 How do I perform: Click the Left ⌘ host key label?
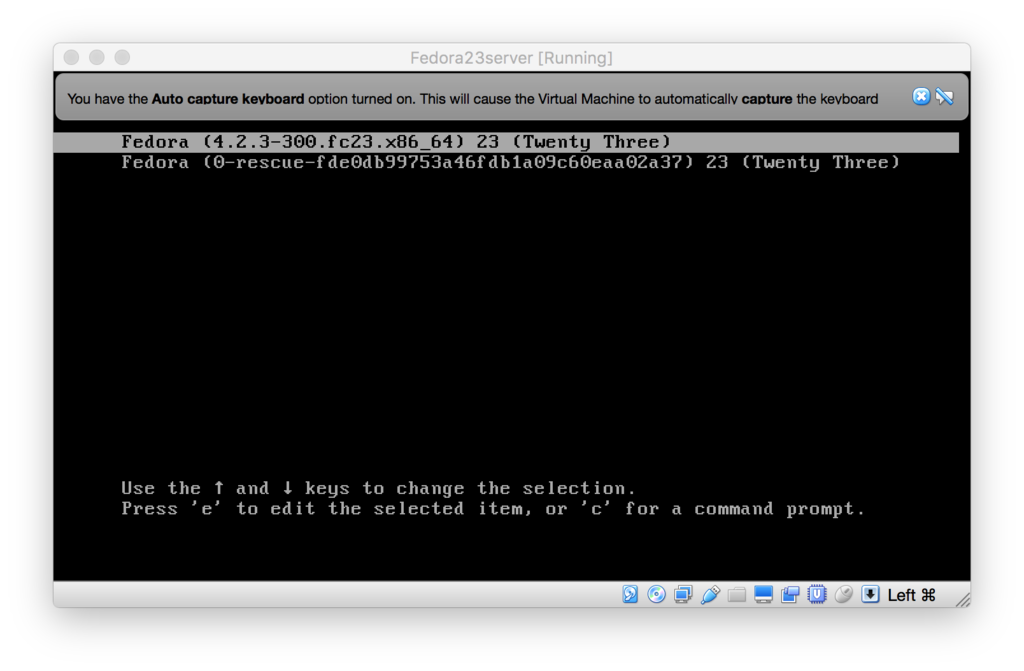pos(912,595)
